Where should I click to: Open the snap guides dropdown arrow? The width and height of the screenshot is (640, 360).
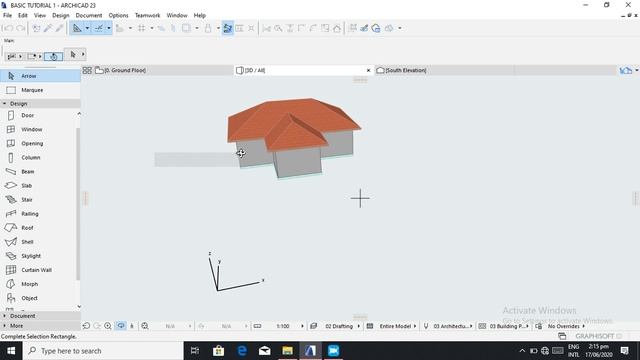coord(109,28)
